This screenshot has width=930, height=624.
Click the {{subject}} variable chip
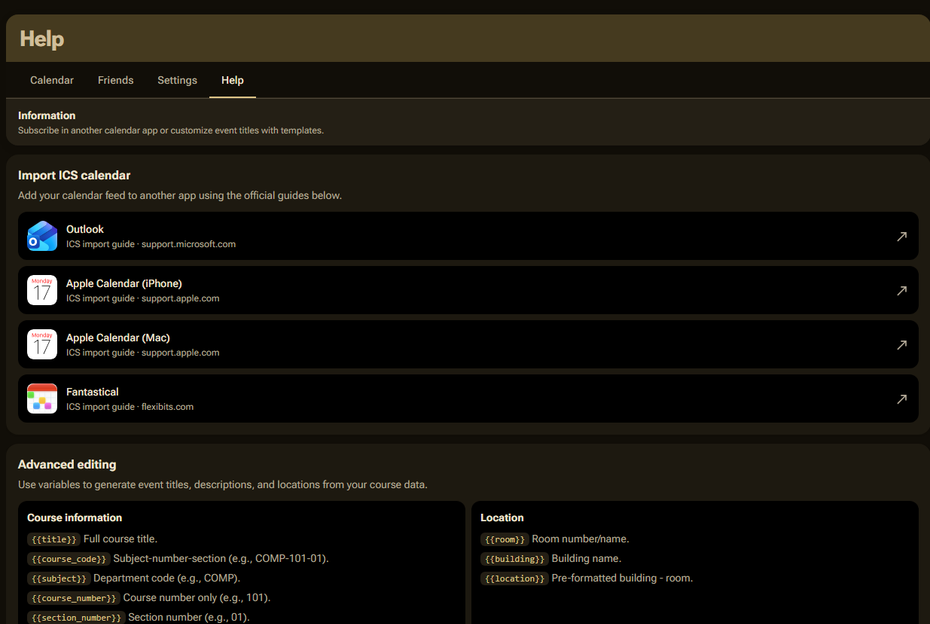[x=59, y=578]
